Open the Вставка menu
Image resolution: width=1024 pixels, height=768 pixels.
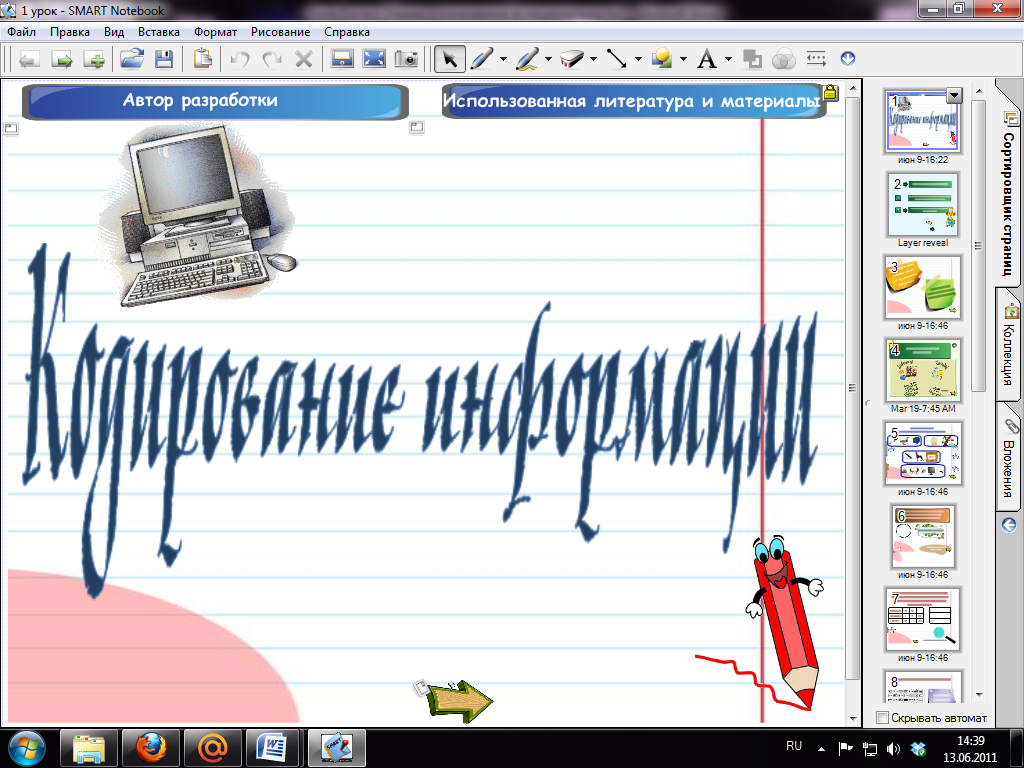(x=159, y=31)
